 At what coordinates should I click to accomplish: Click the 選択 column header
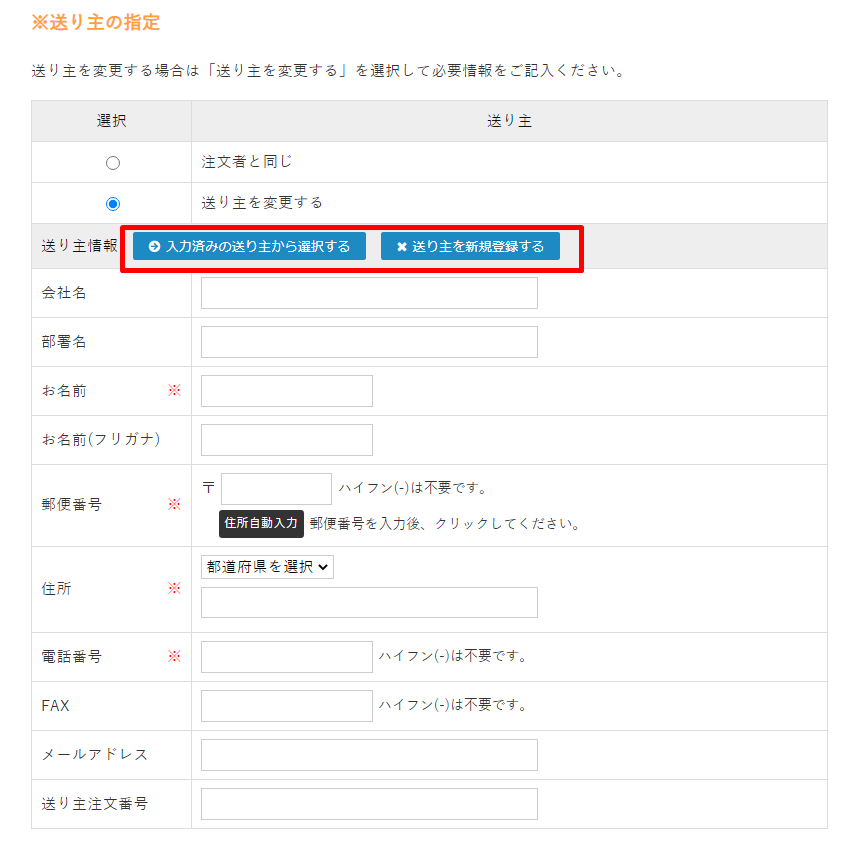pyautogui.click(x=112, y=121)
